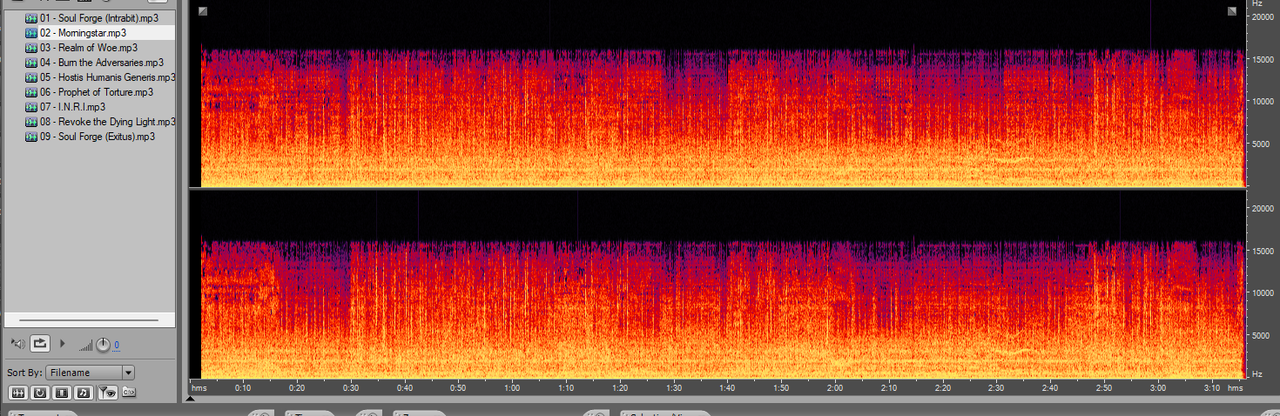Open the Sort By Filename dropdown
This screenshot has height=416, width=1280.
pos(90,372)
